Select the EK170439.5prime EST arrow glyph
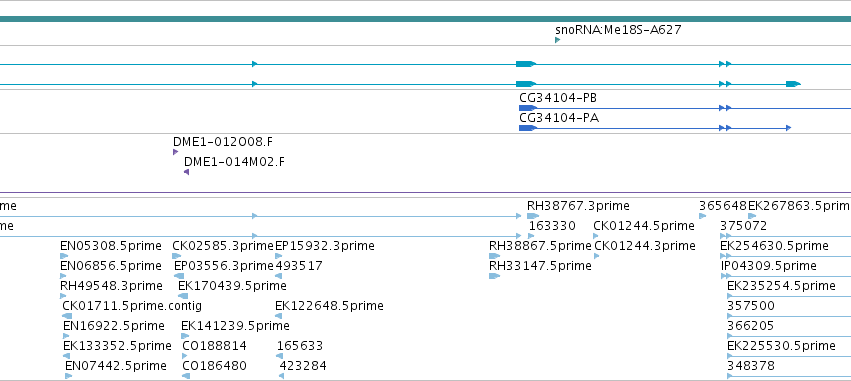Image resolution: width=851 pixels, height=381 pixels. tap(183, 296)
